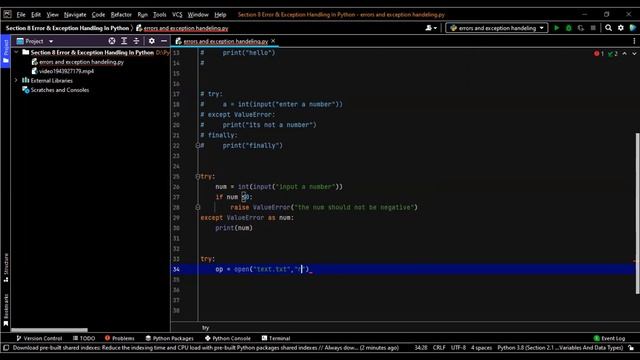Click the breadcrumb project name Section 8

[67, 28]
